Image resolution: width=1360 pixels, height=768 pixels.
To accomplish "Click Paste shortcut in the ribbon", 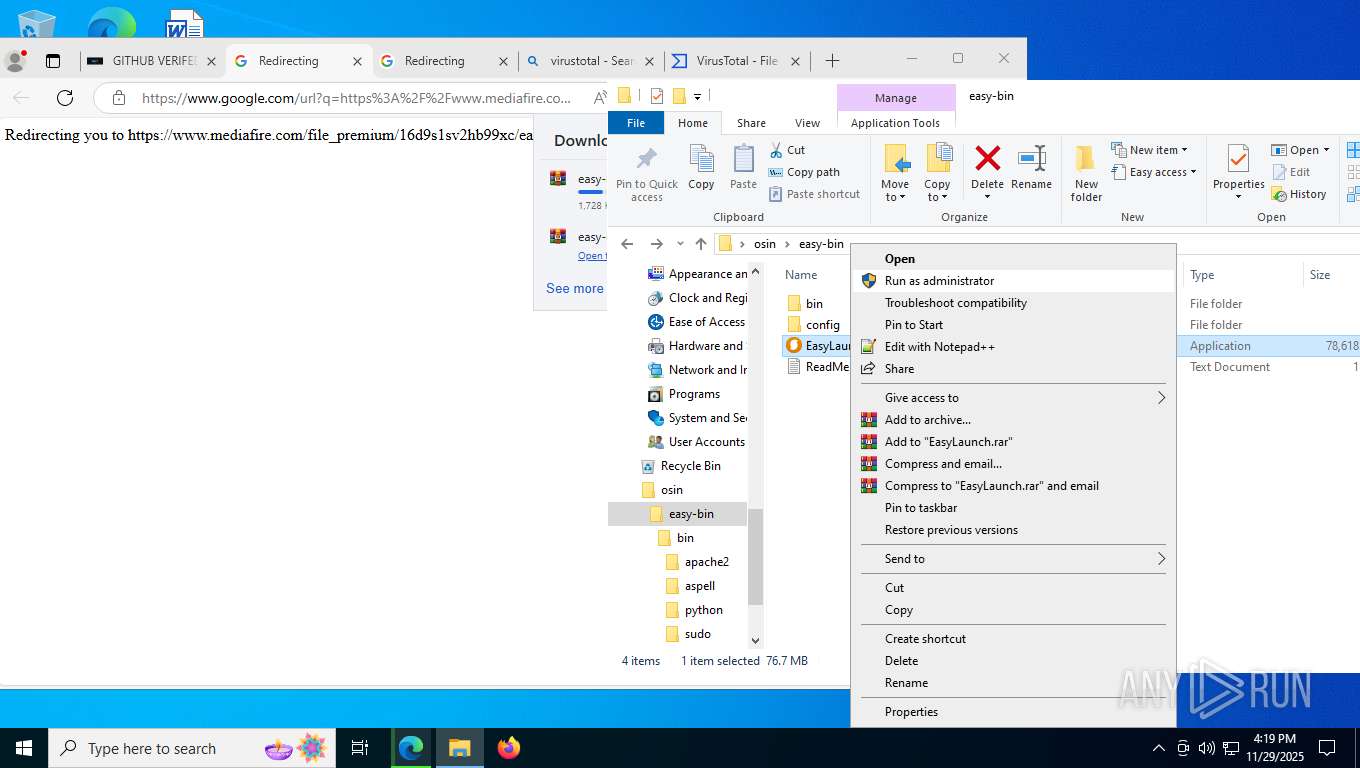I will coord(814,194).
